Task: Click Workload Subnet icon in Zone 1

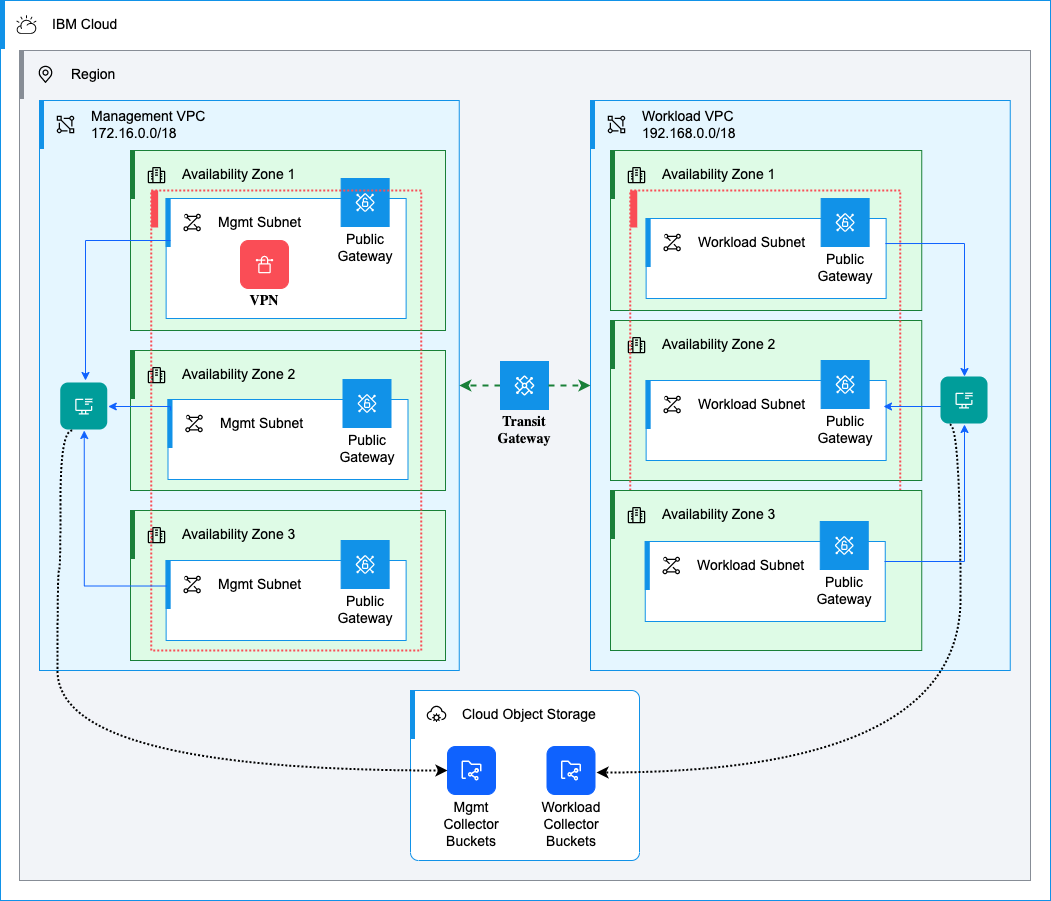Action: (672, 243)
